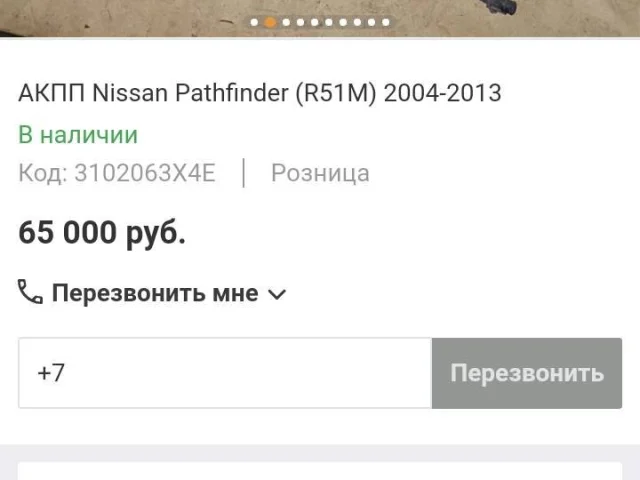Go to the sixth carousel dot
Viewport: 640px width, 480px height.
pos(329,22)
